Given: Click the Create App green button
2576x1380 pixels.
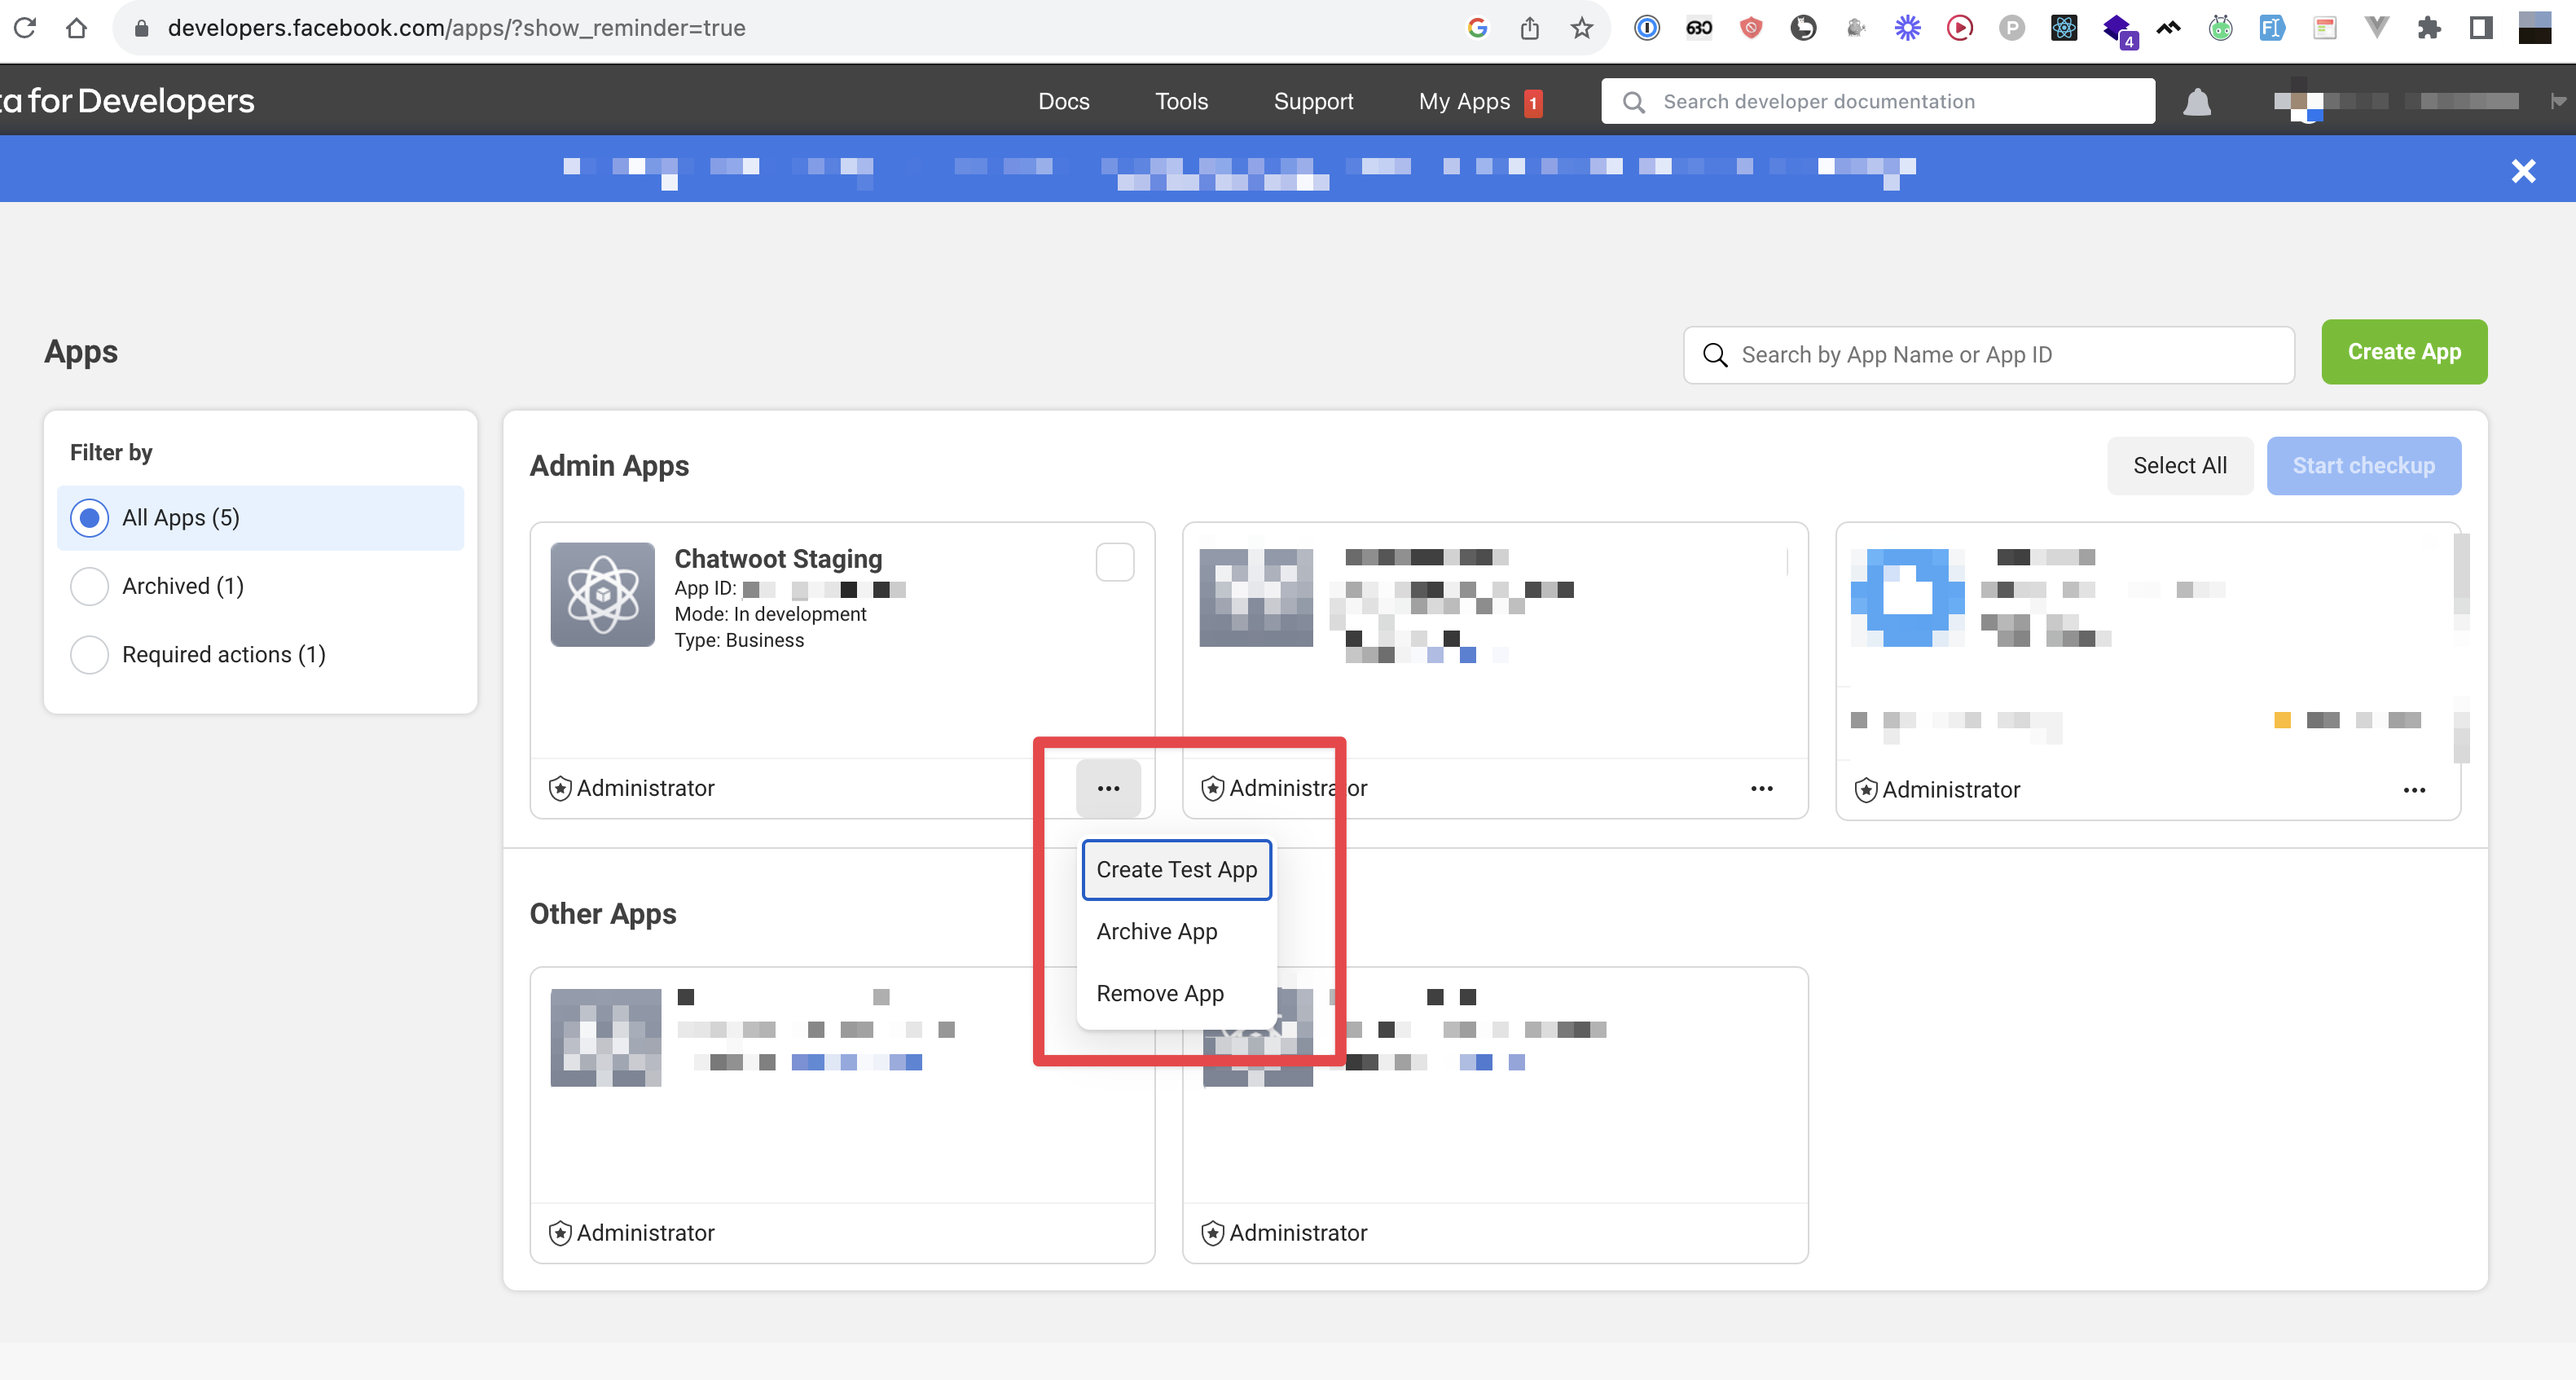Looking at the screenshot, I should 2404,351.
